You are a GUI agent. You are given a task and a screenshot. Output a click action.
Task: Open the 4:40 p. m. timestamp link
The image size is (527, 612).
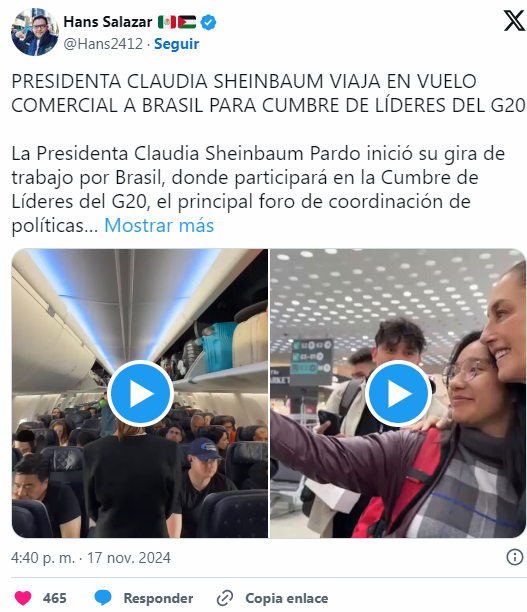coord(91,557)
